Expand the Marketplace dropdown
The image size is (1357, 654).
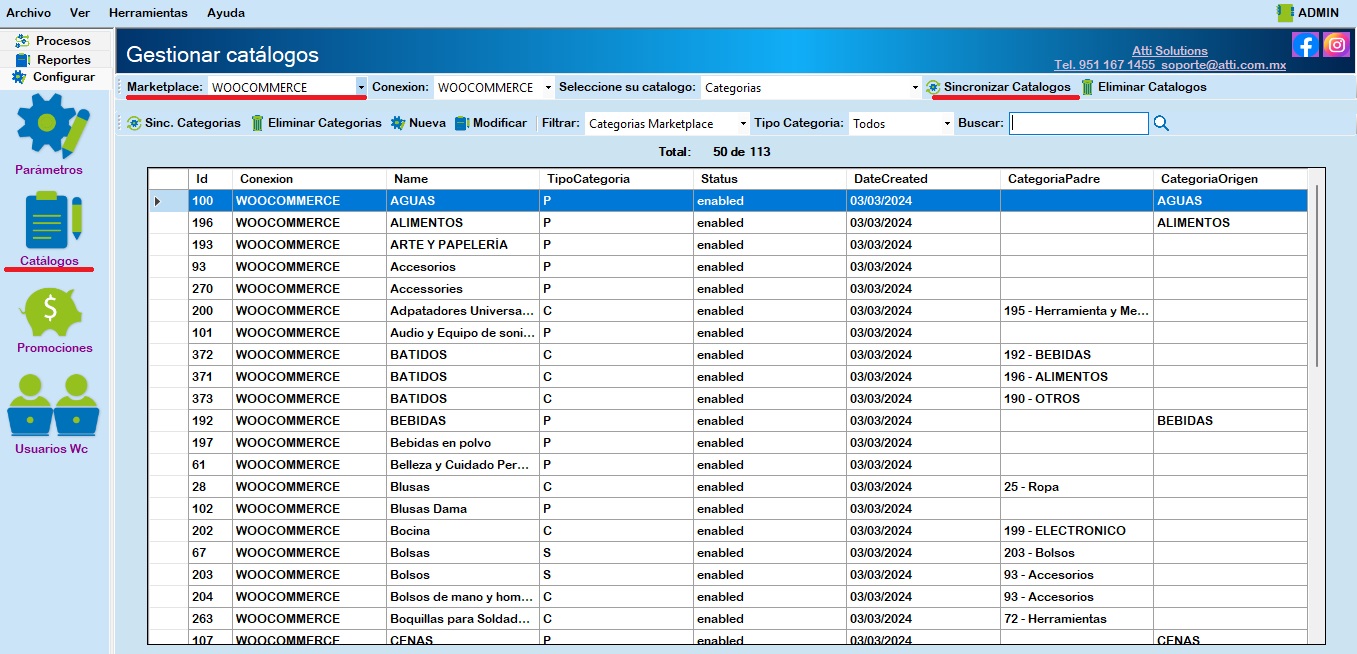[x=361, y=88]
